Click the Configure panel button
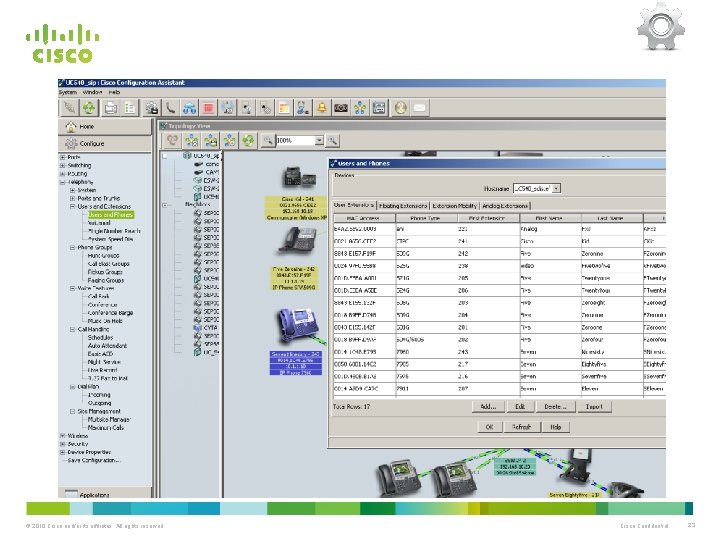The width and height of the screenshot is (720, 540). coord(105,144)
